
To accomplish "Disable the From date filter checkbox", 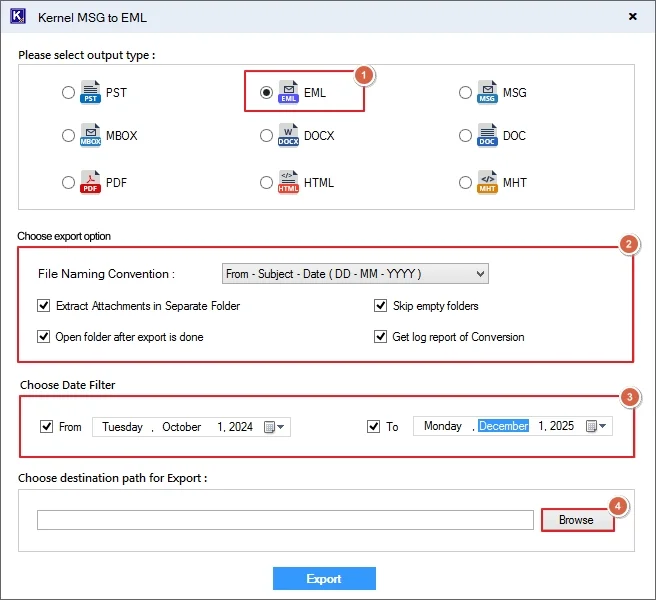I will (46, 427).
